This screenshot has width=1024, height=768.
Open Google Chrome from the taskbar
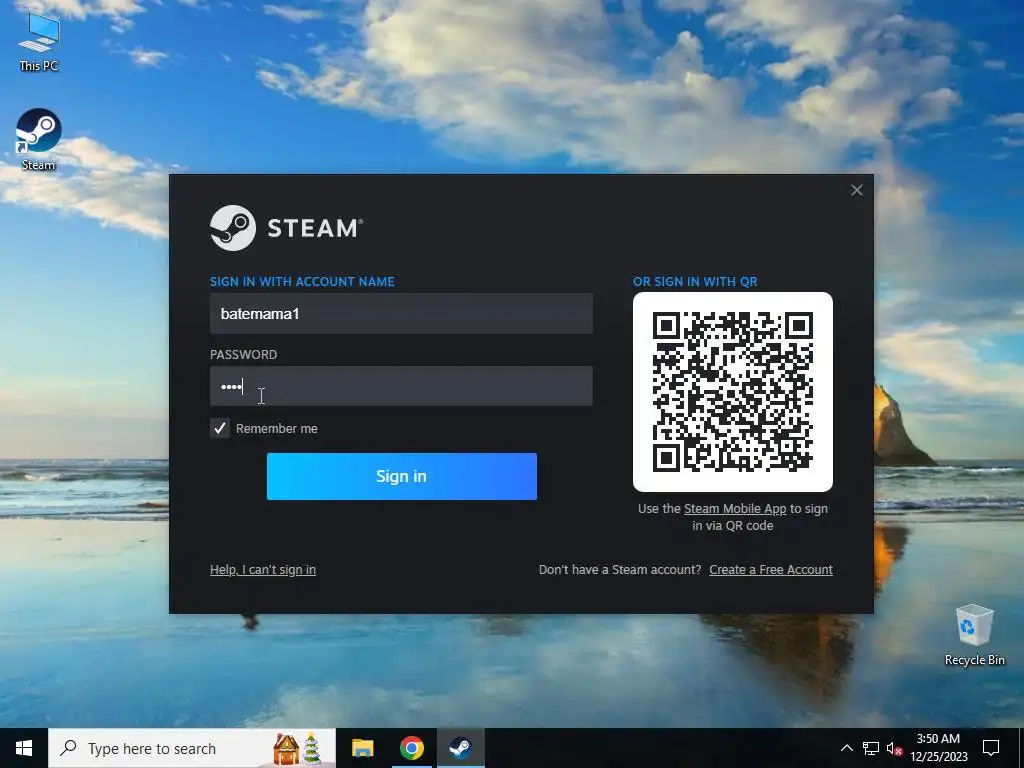tap(411, 748)
